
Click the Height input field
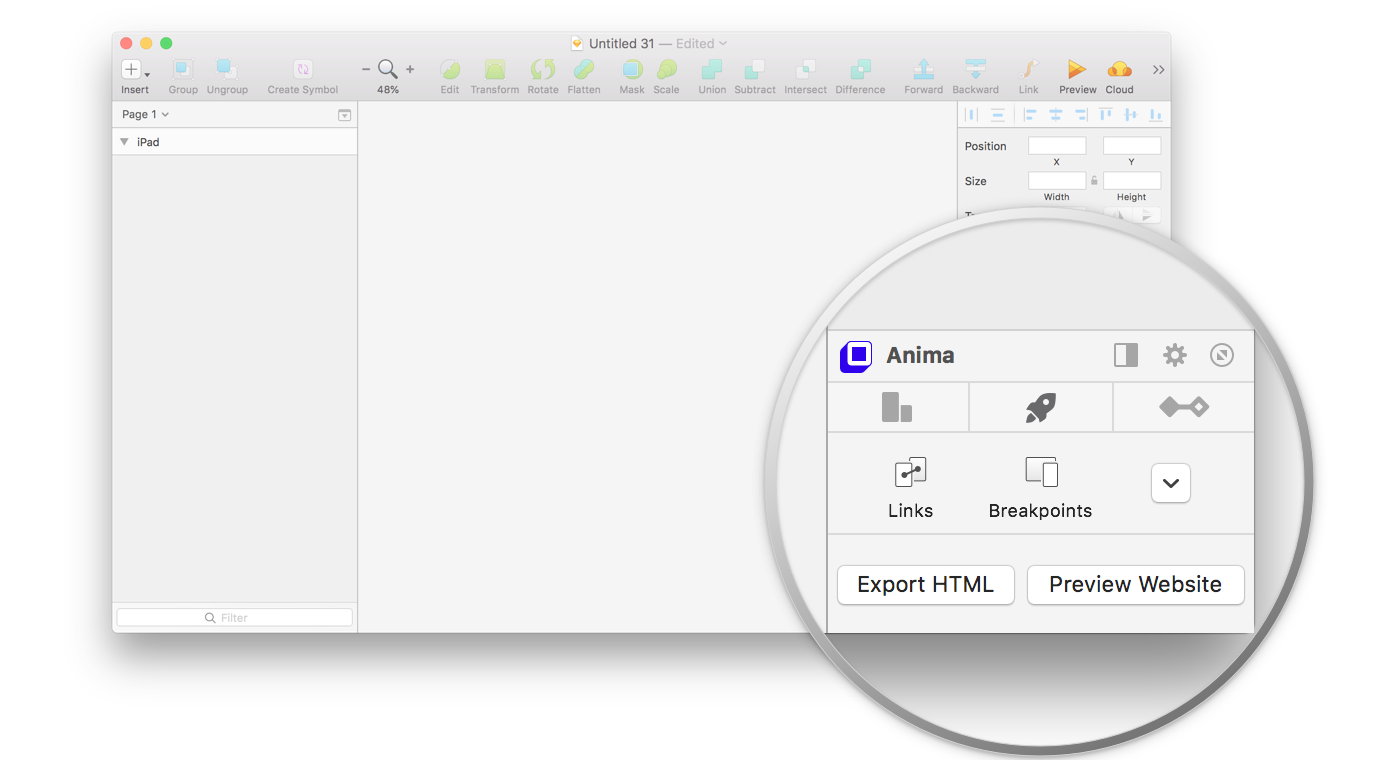tap(1132, 181)
